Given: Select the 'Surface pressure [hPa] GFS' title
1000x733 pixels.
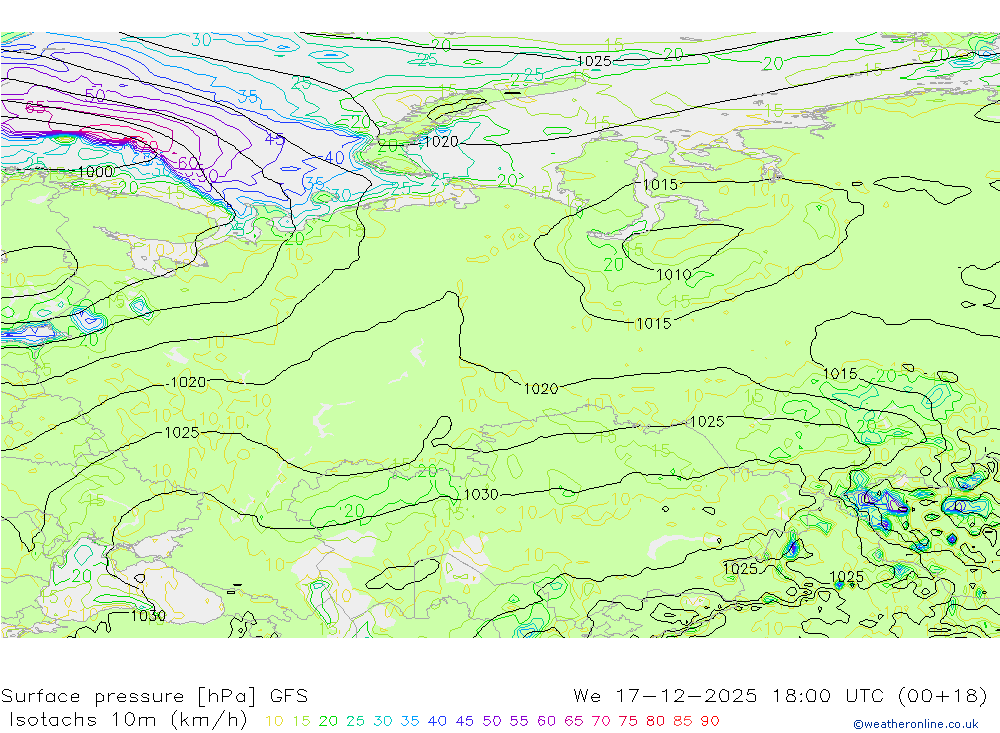Looking at the screenshot, I should pyautogui.click(x=154, y=696).
